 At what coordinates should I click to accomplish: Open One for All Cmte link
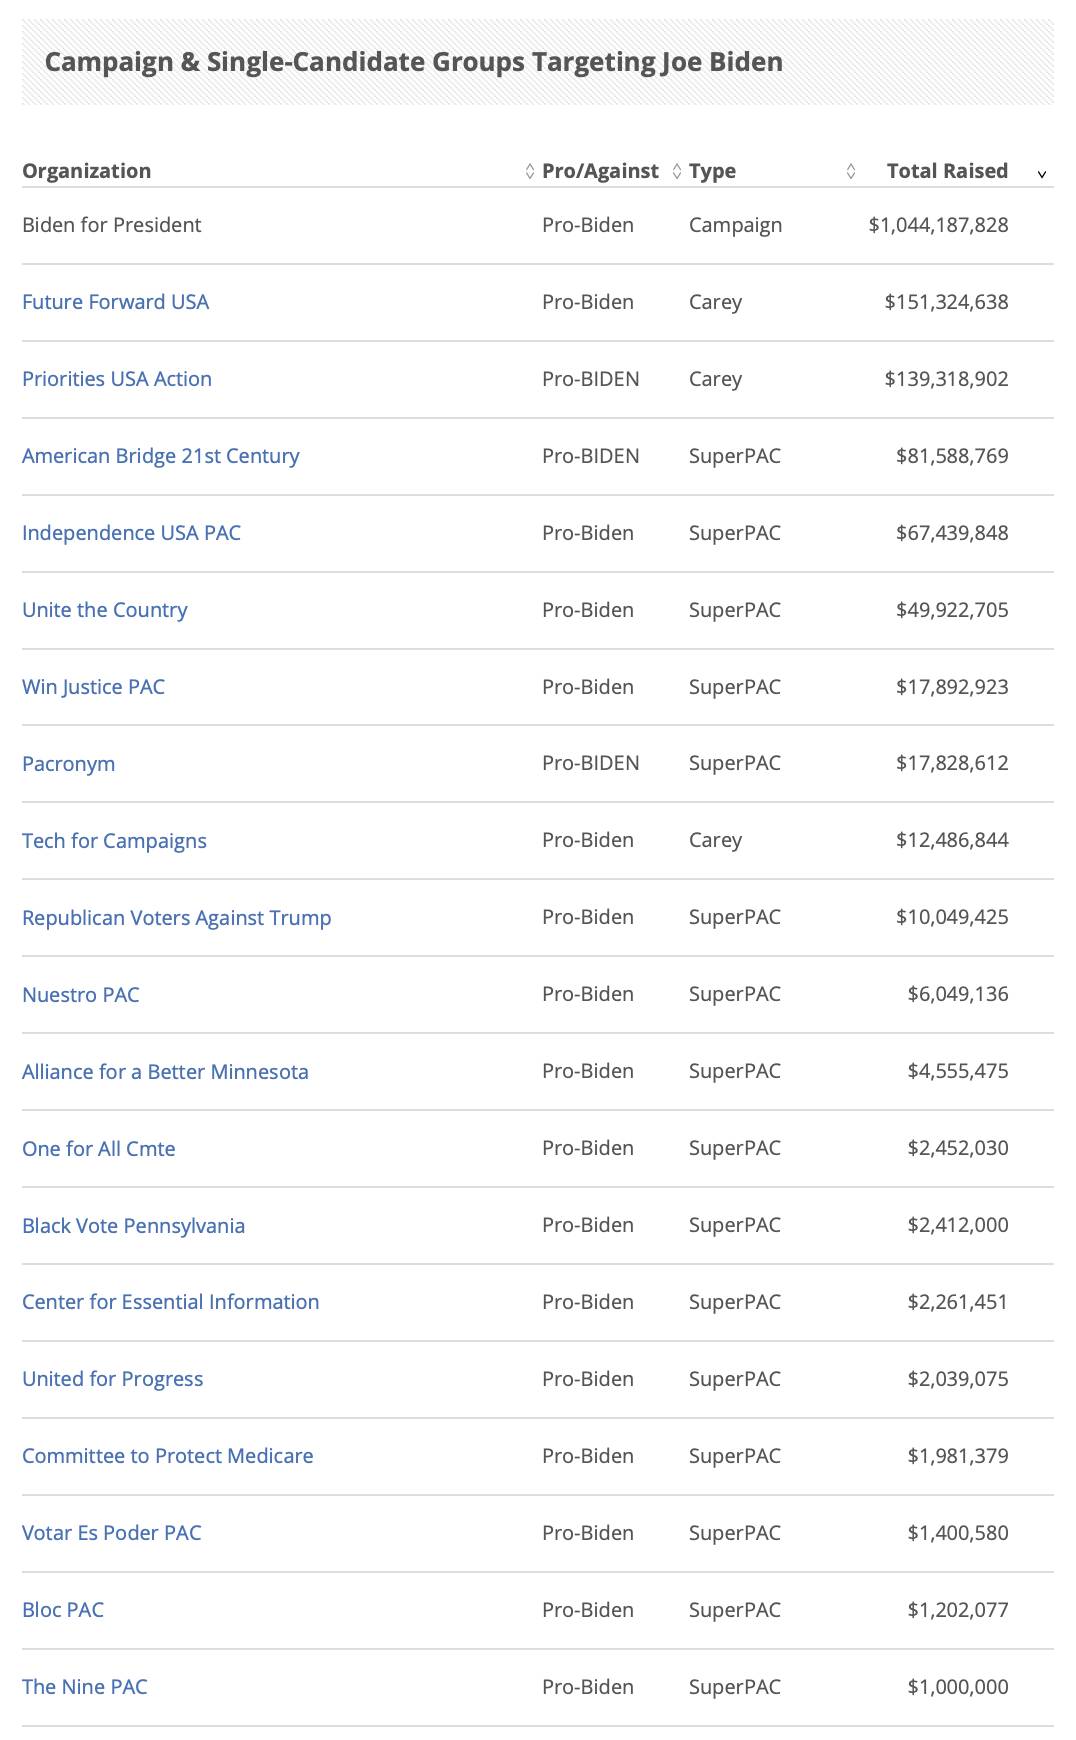click(x=99, y=1149)
